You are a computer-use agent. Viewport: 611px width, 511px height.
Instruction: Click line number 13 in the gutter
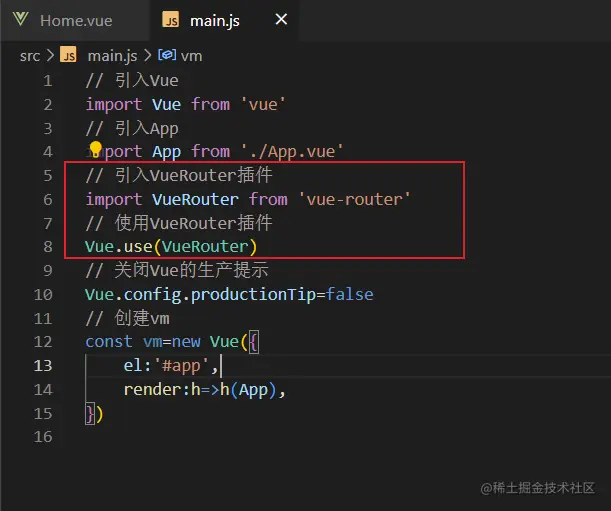tap(43, 366)
